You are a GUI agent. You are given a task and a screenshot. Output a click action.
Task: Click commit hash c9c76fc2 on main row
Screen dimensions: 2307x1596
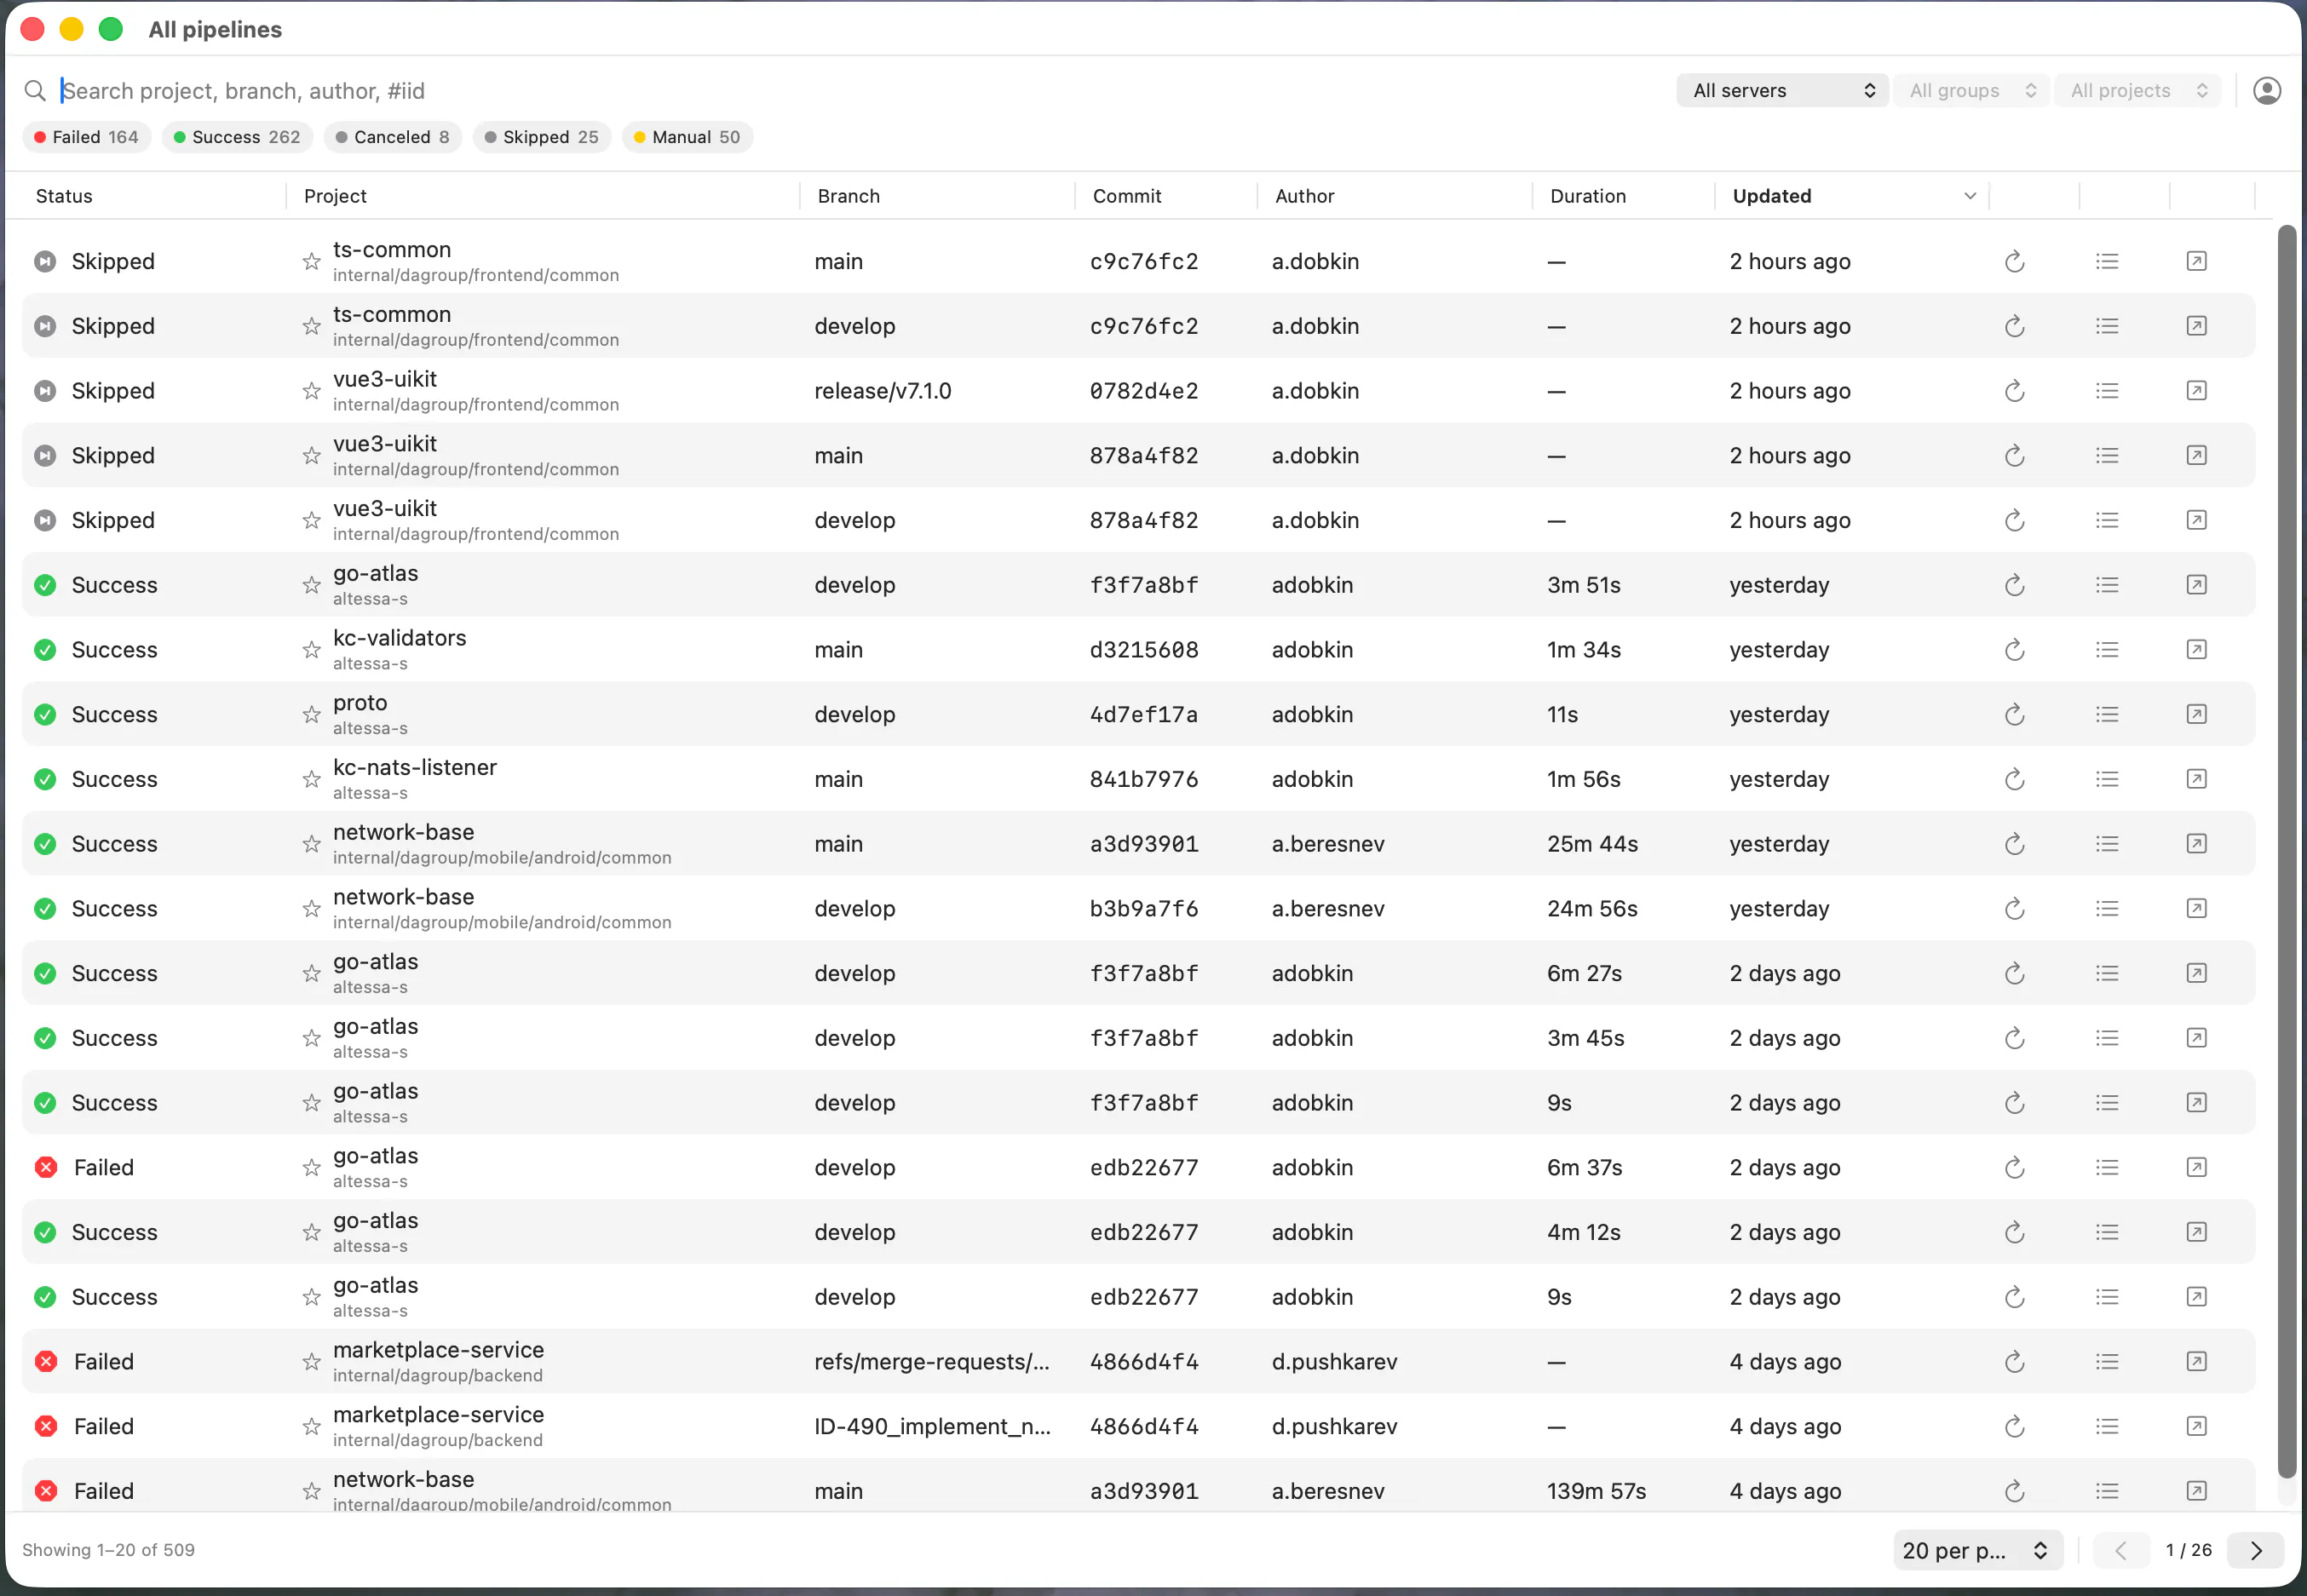coord(1143,262)
